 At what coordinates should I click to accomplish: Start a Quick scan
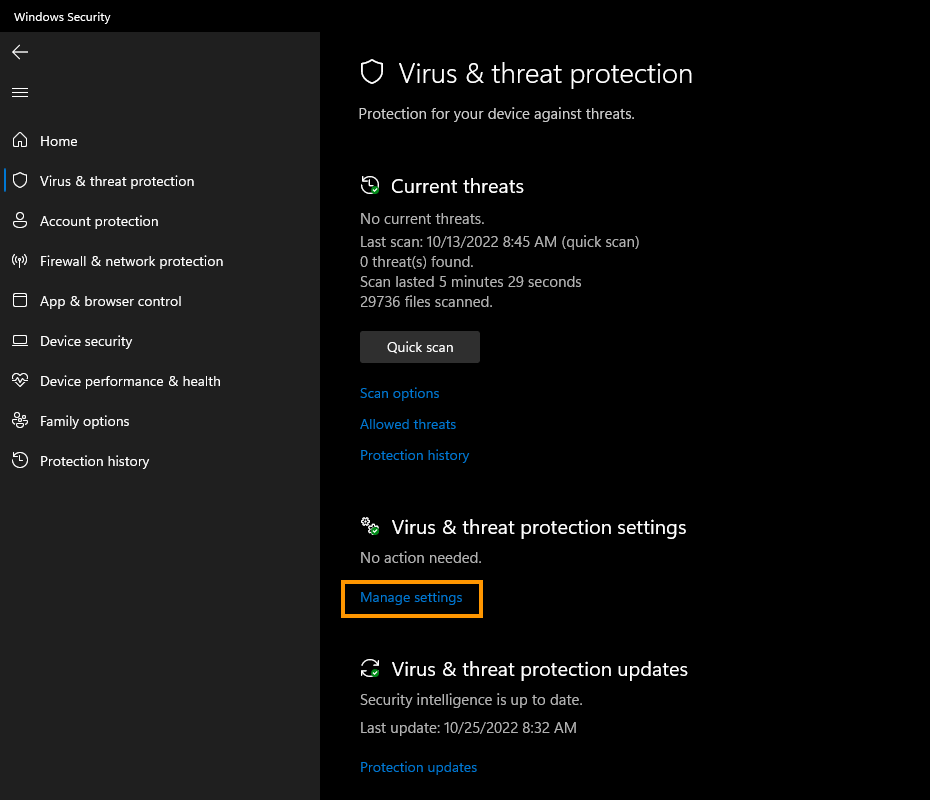[420, 347]
